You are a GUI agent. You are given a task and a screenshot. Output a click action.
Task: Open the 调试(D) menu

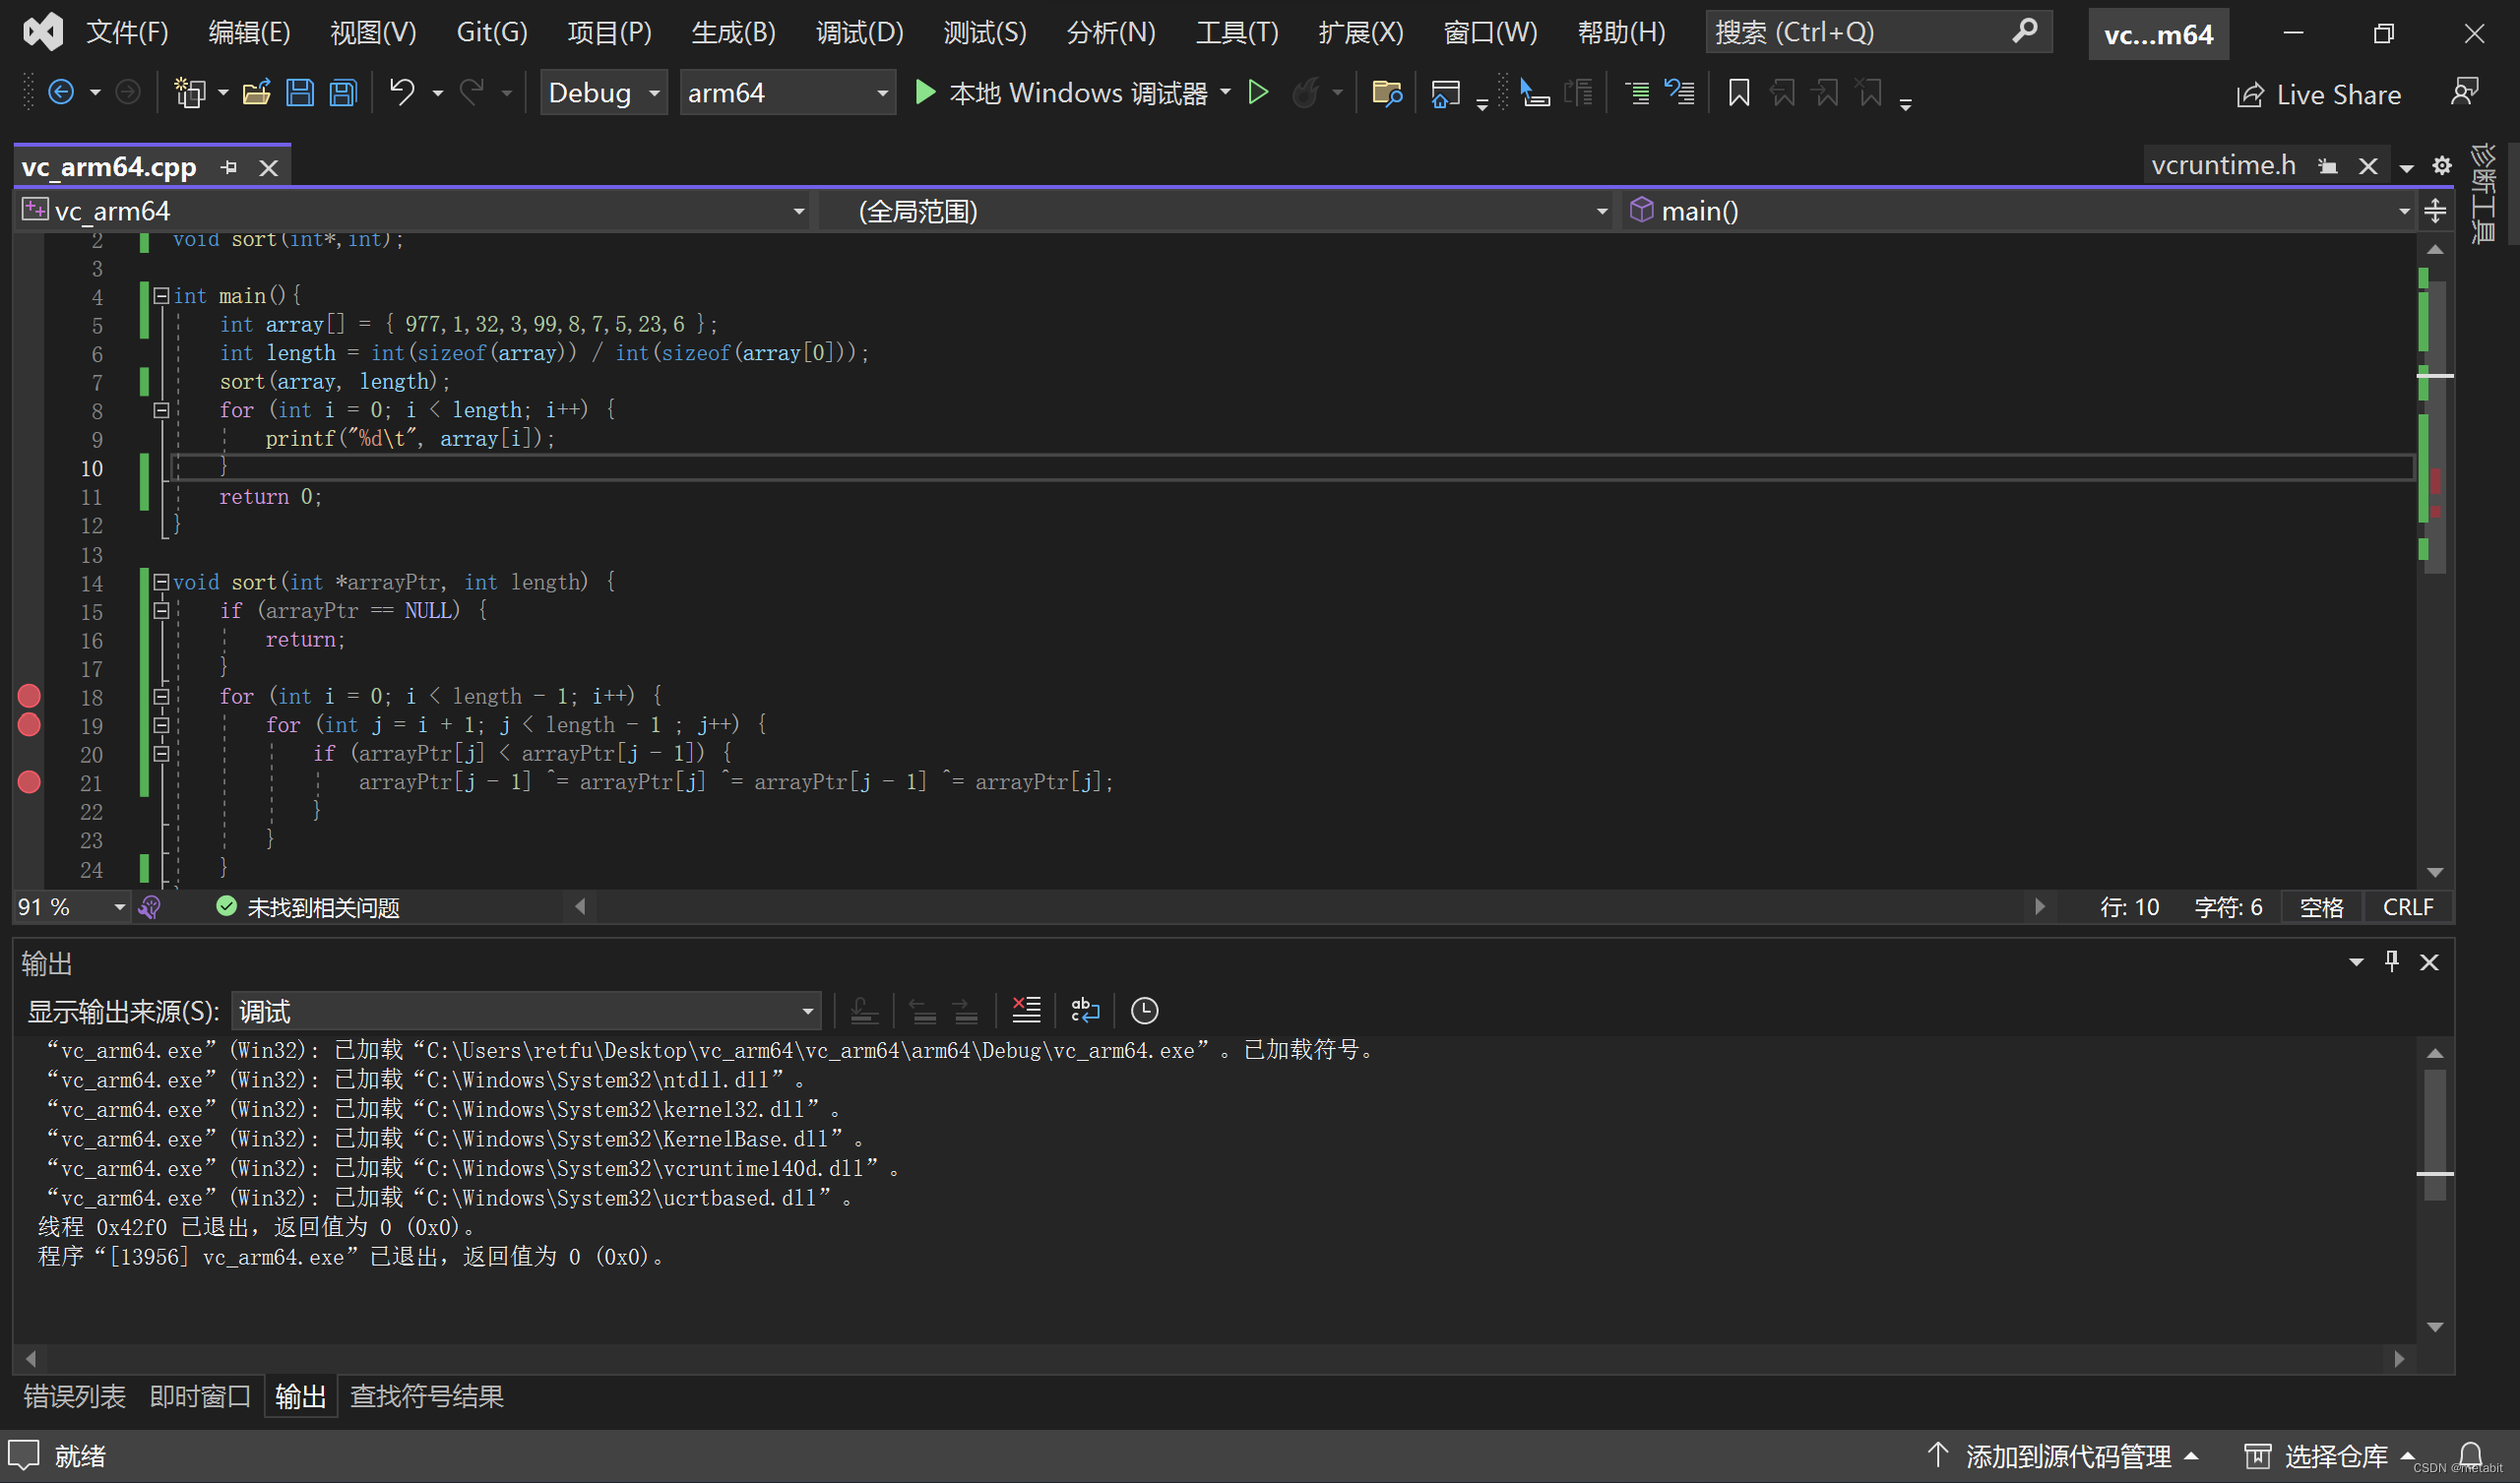click(859, 32)
